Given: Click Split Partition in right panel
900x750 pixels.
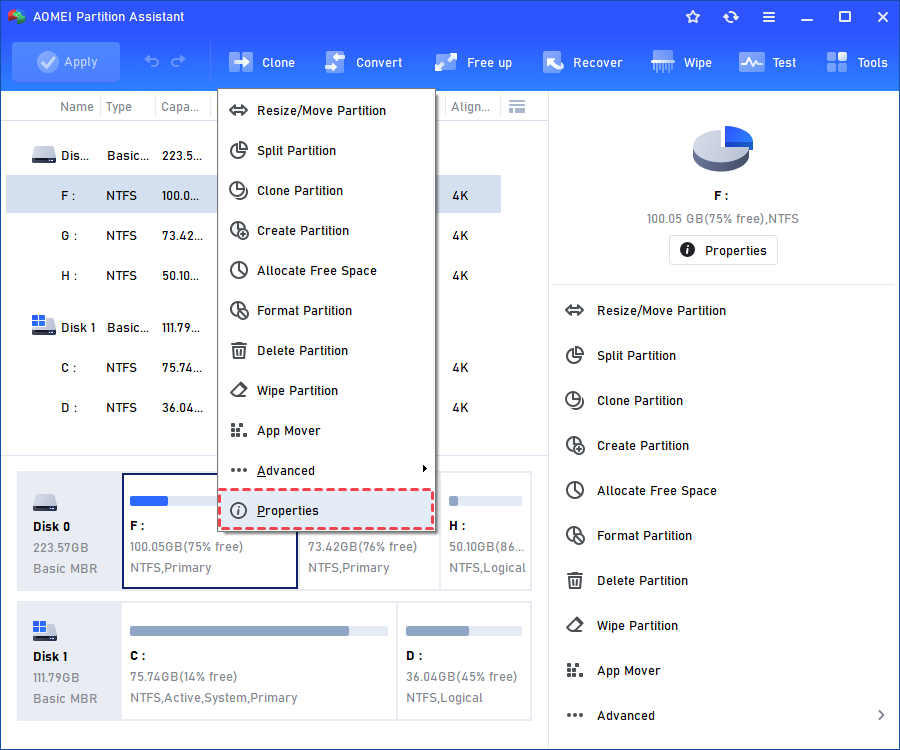Looking at the screenshot, I should click(621, 356).
